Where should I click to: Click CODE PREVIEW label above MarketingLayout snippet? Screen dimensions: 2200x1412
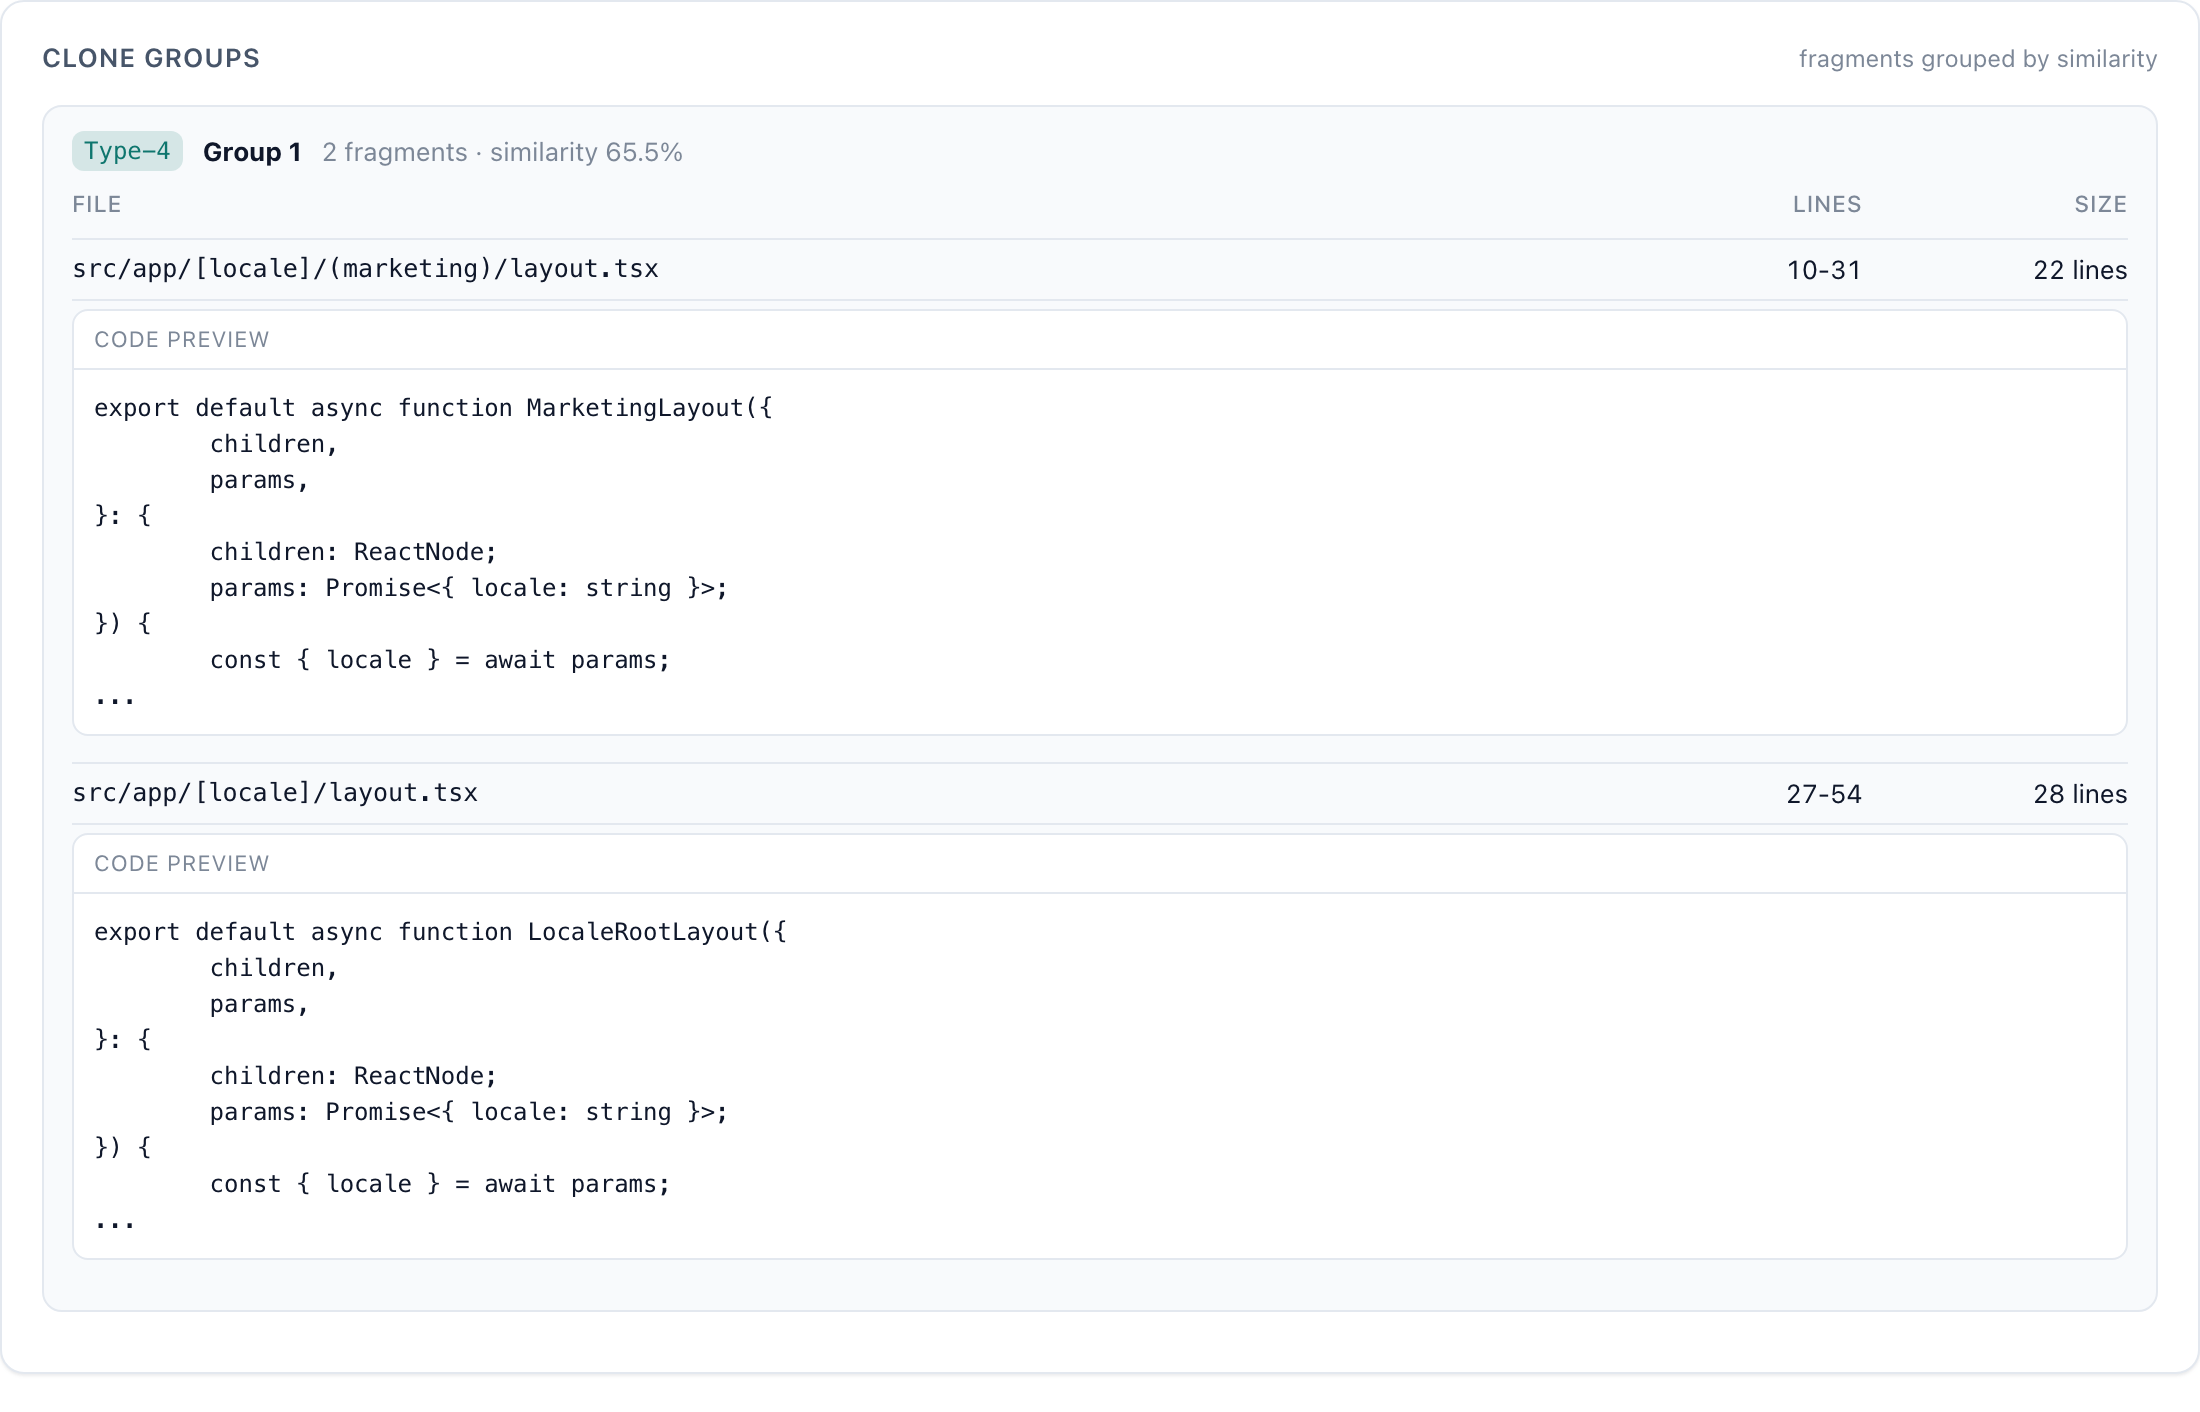click(182, 339)
